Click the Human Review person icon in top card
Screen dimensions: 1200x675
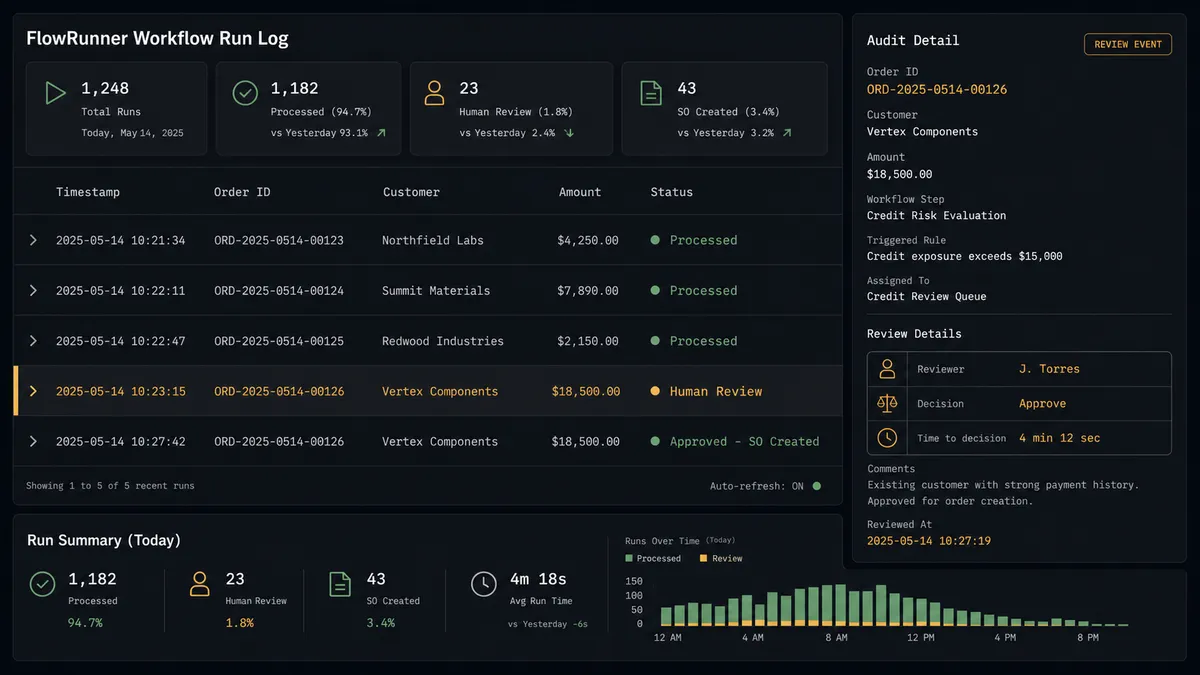click(434, 94)
